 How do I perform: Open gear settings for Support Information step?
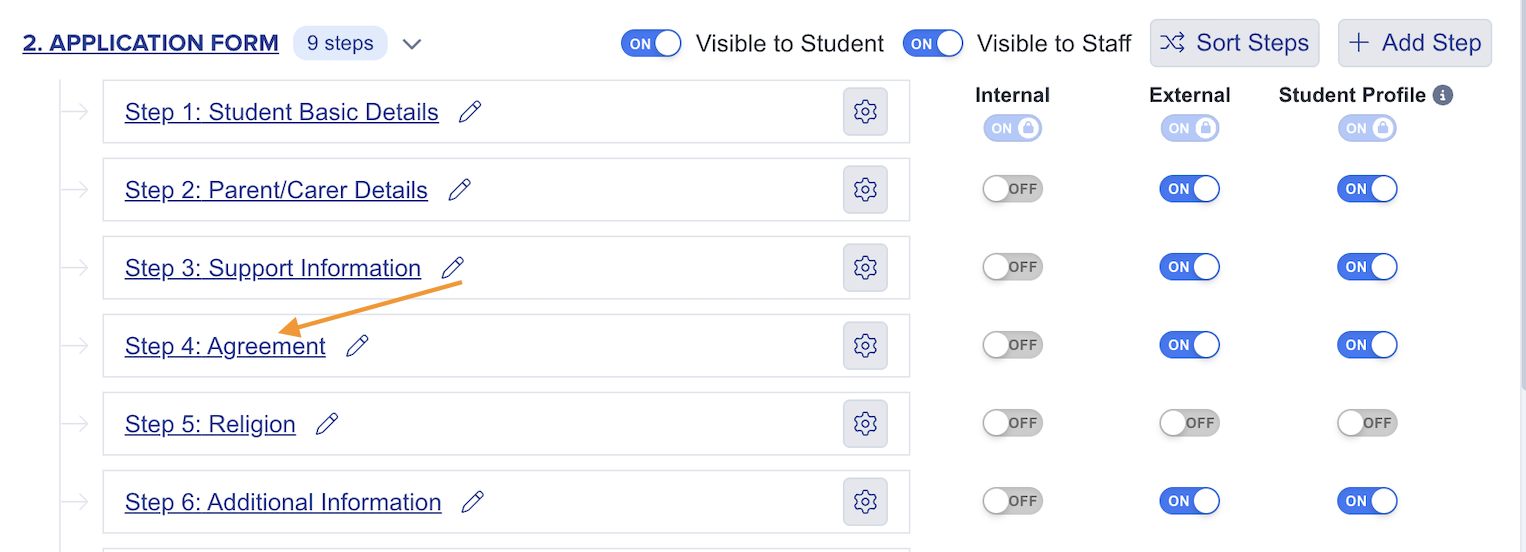865,268
